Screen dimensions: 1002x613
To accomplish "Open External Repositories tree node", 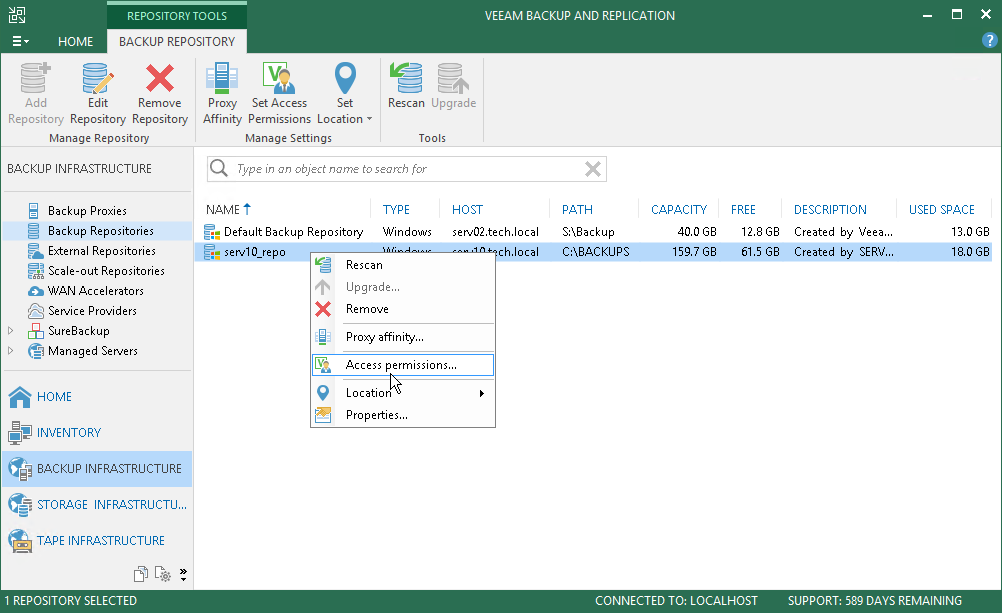I will 102,251.
